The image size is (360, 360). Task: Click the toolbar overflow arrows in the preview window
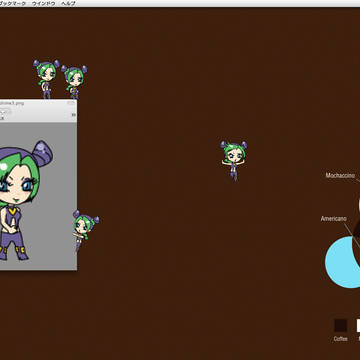[74, 115]
